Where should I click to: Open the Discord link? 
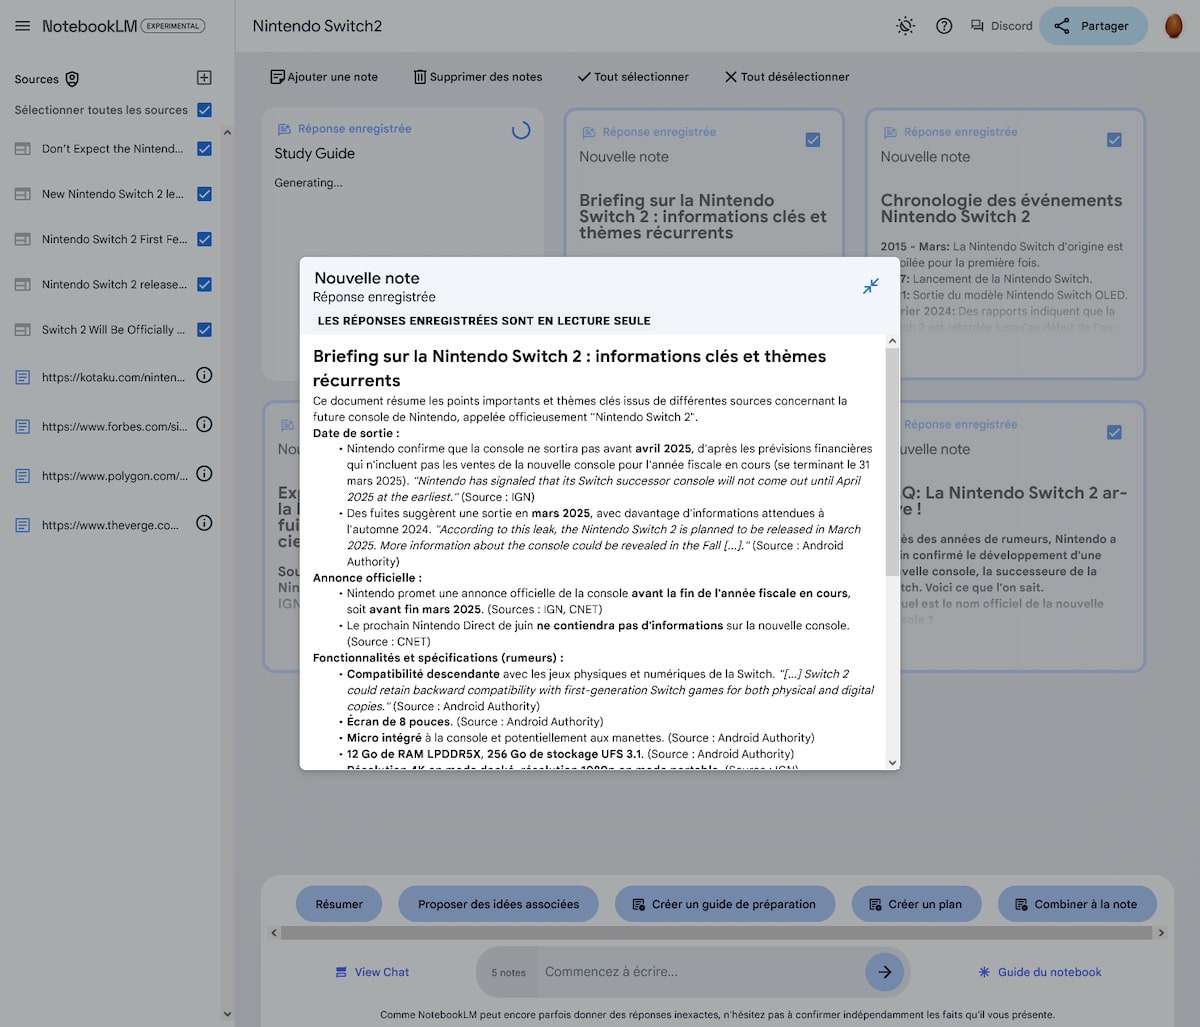coord(1001,26)
